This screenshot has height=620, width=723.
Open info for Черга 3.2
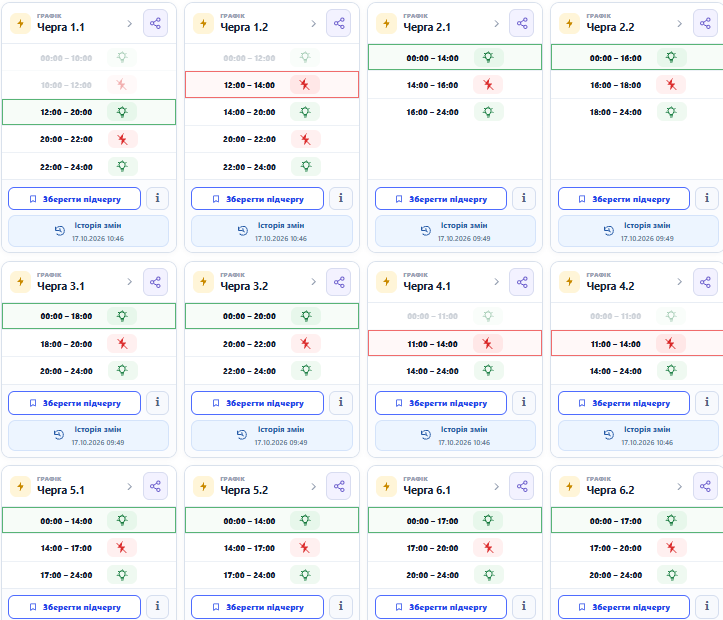(x=341, y=403)
